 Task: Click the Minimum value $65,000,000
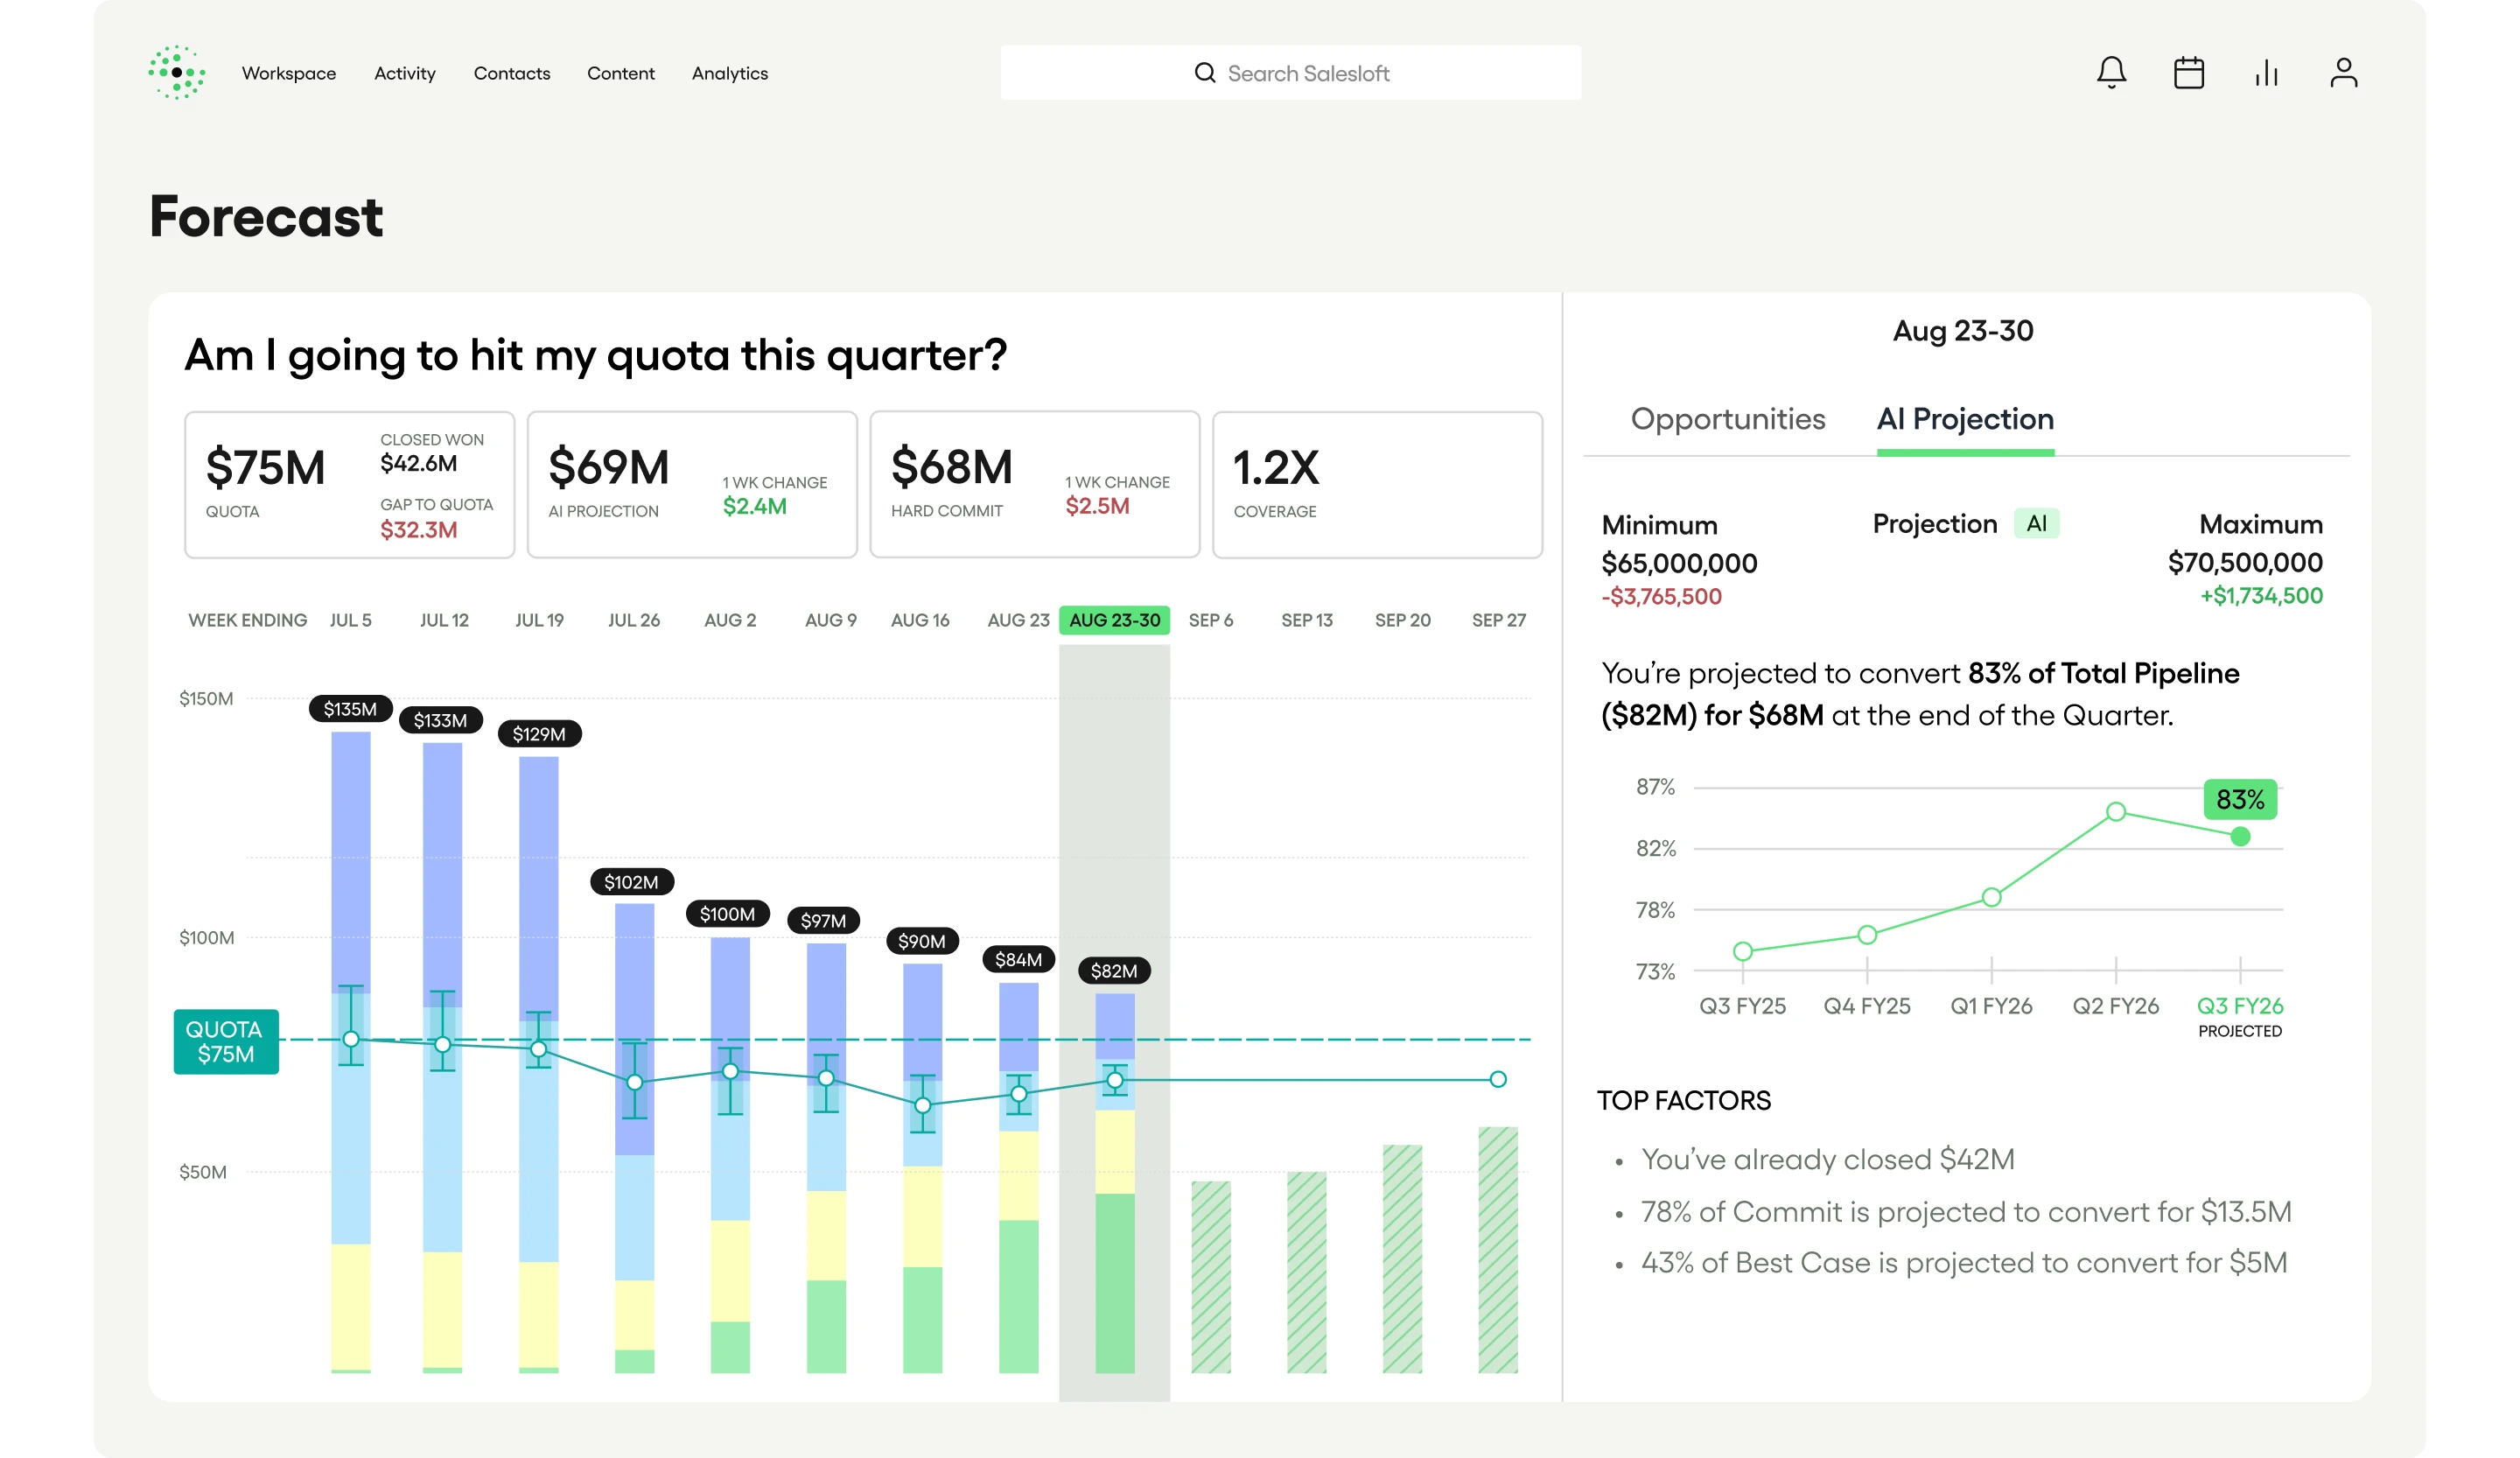click(1679, 563)
